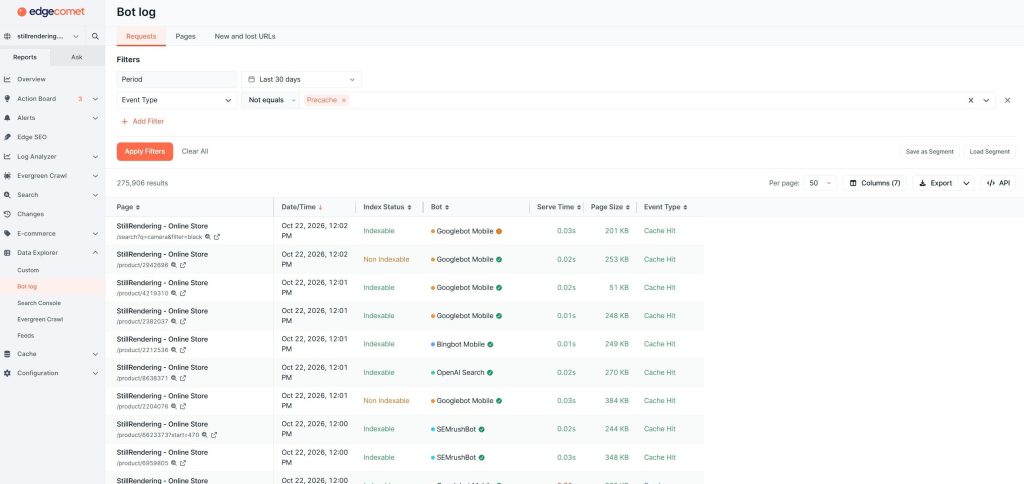Inspect the /product/2942696 magnifier icon
Viewport: 1024px width, 484px height.
click(174, 265)
